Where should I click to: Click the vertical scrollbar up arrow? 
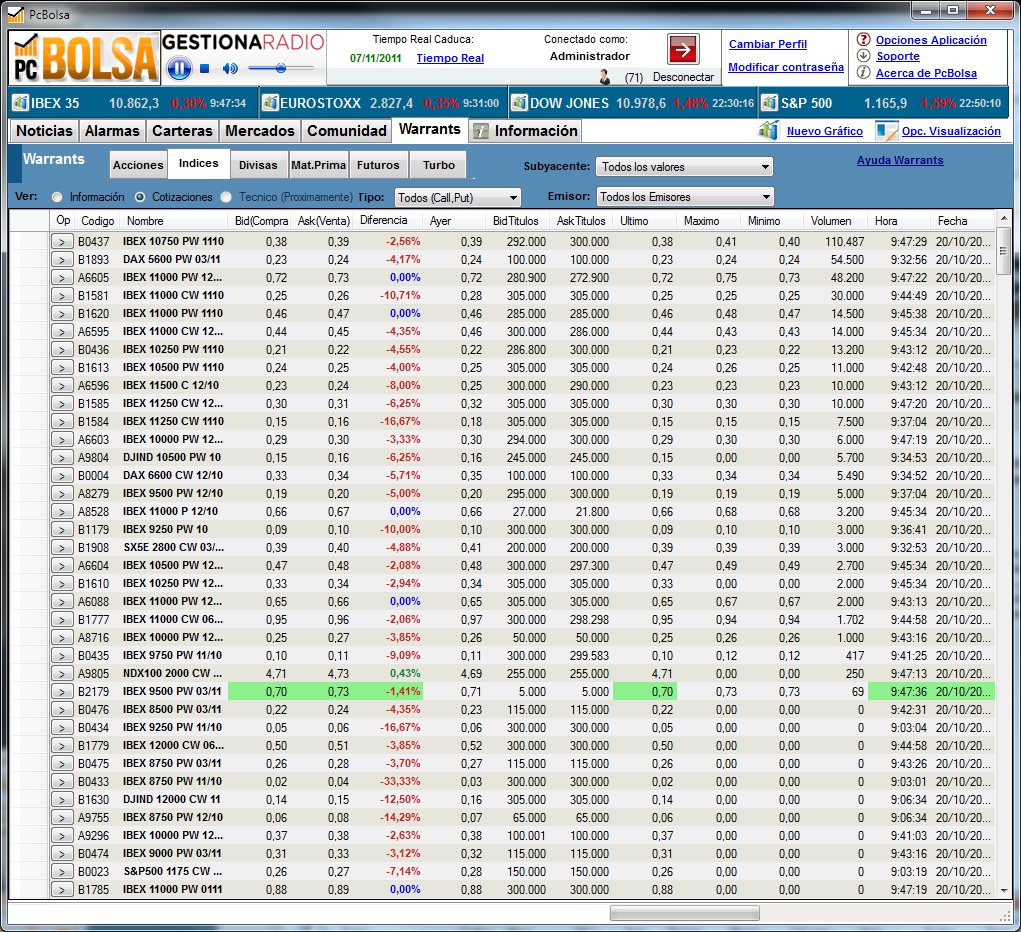[1003, 218]
